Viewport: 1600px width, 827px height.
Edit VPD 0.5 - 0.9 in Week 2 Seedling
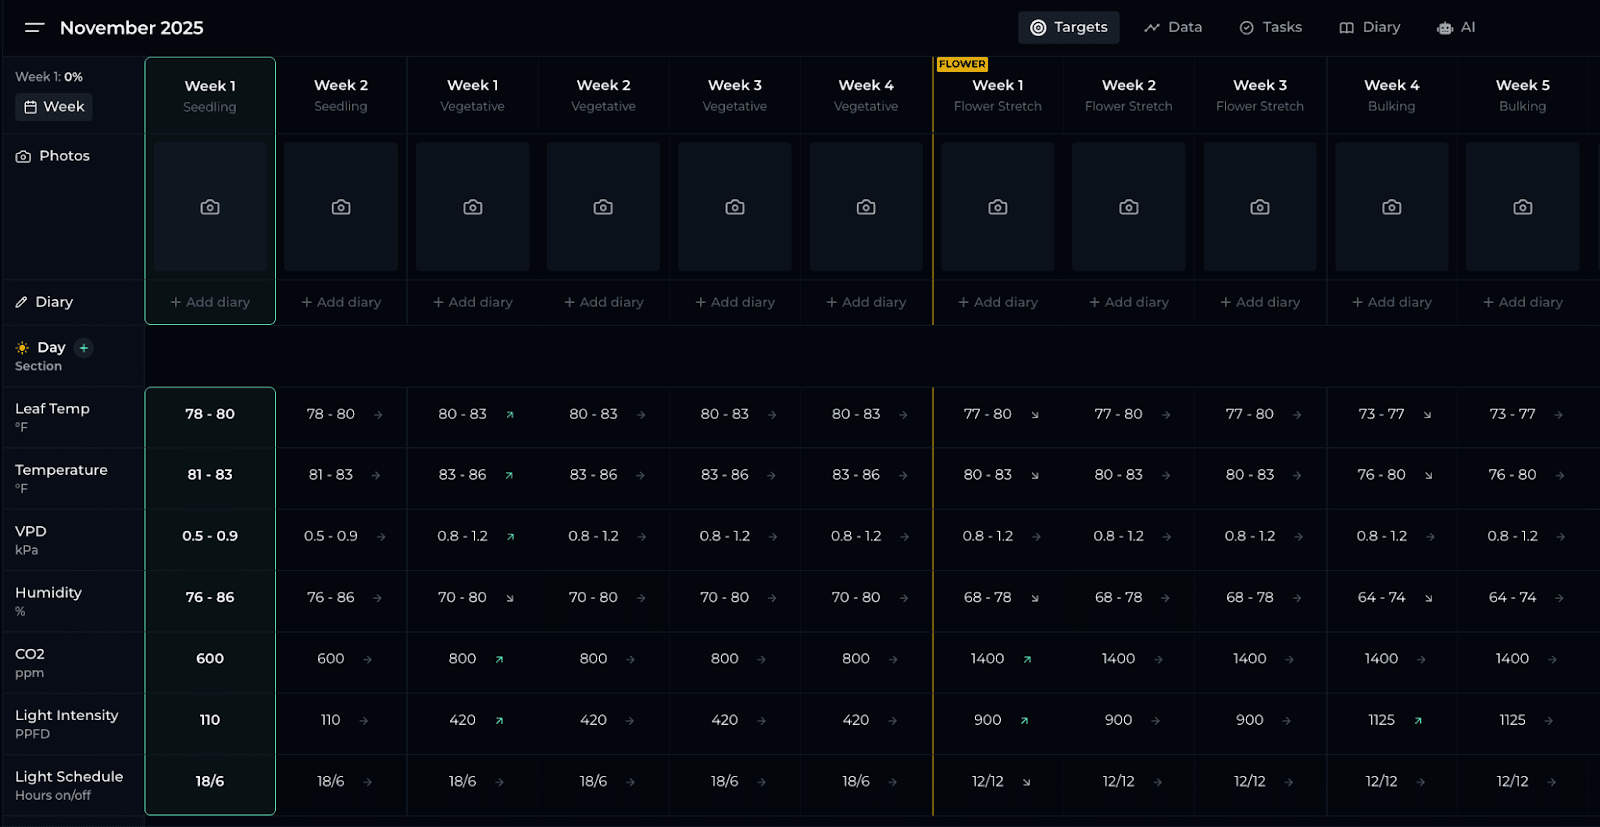pyautogui.click(x=331, y=536)
